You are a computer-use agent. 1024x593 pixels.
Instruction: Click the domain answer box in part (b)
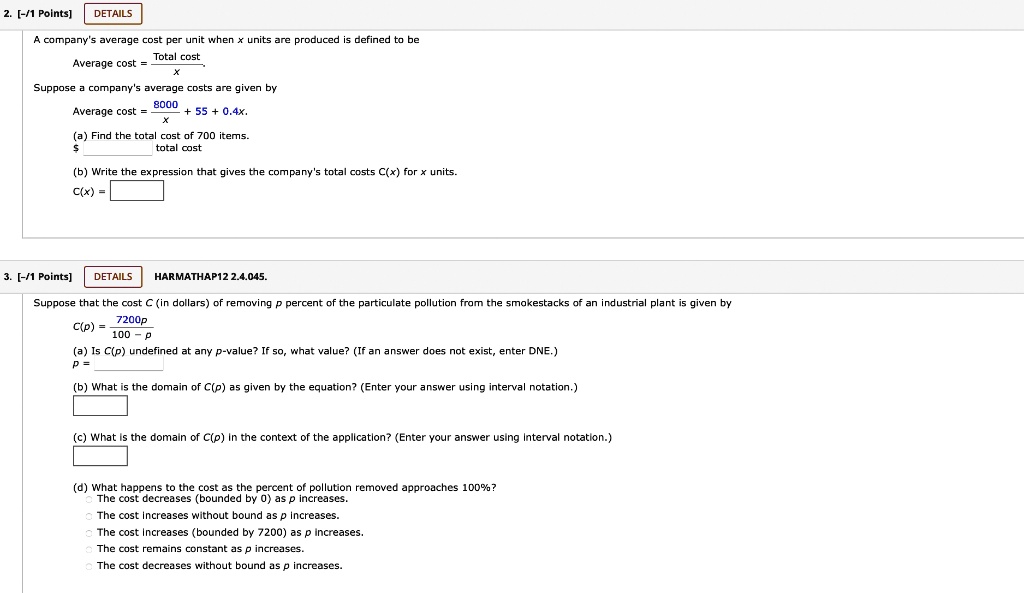99,405
